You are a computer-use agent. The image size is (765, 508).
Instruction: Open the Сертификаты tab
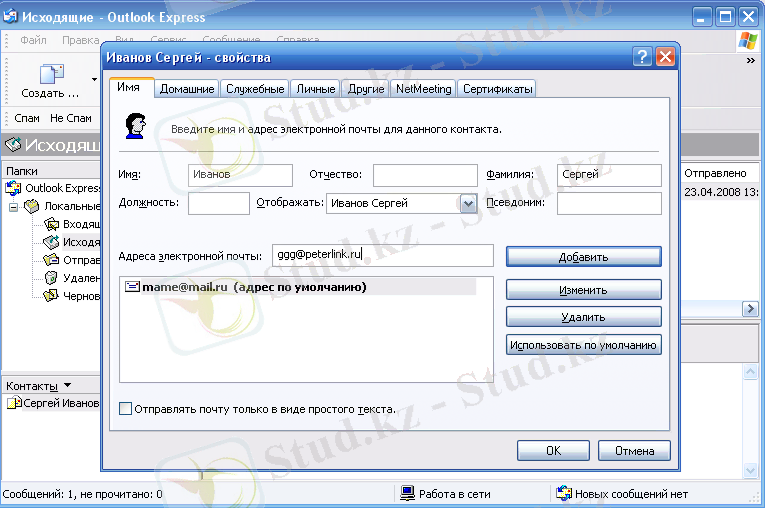[x=497, y=89]
